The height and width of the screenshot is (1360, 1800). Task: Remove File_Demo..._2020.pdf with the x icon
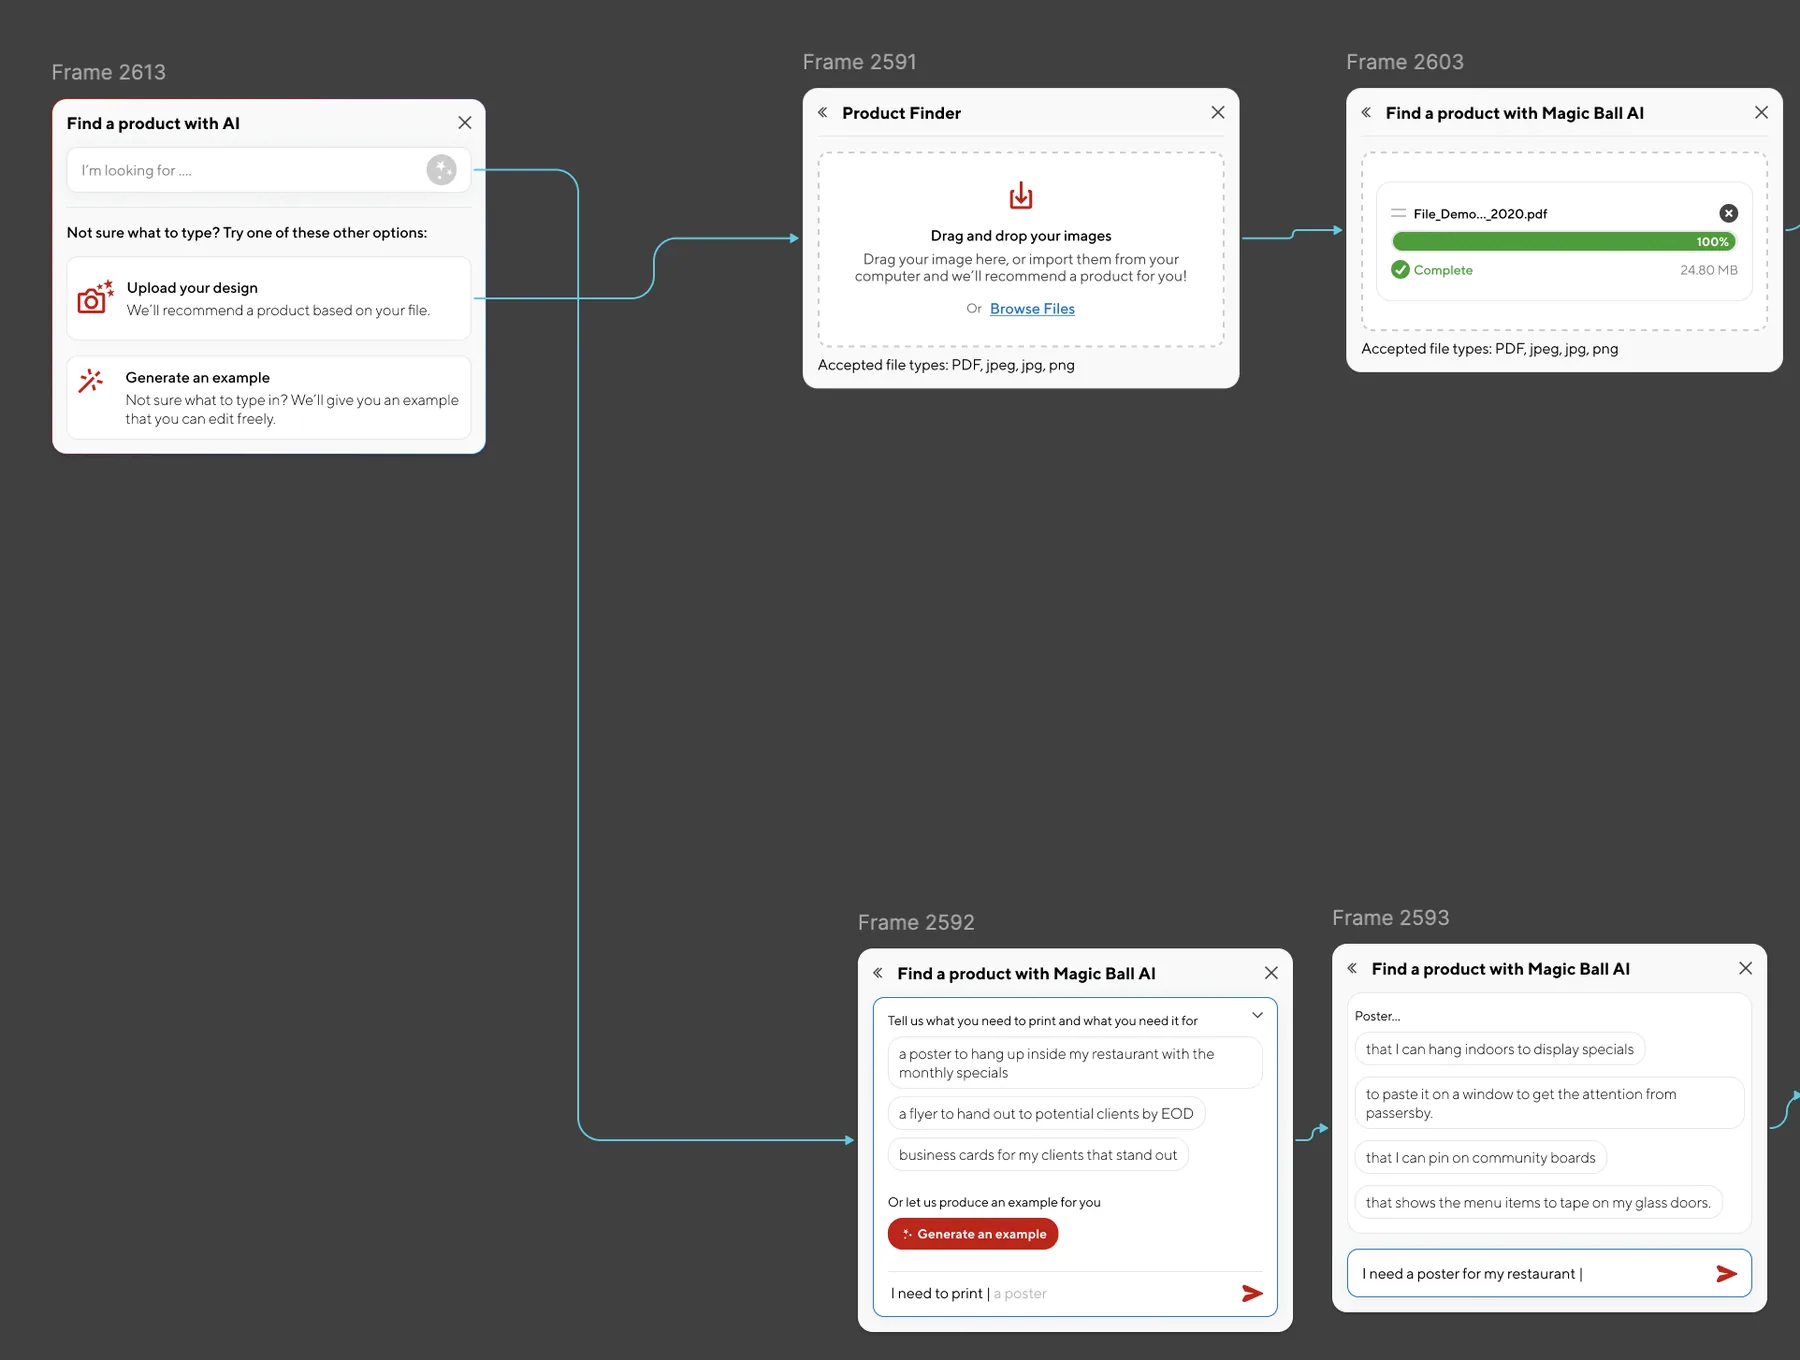click(x=1728, y=213)
